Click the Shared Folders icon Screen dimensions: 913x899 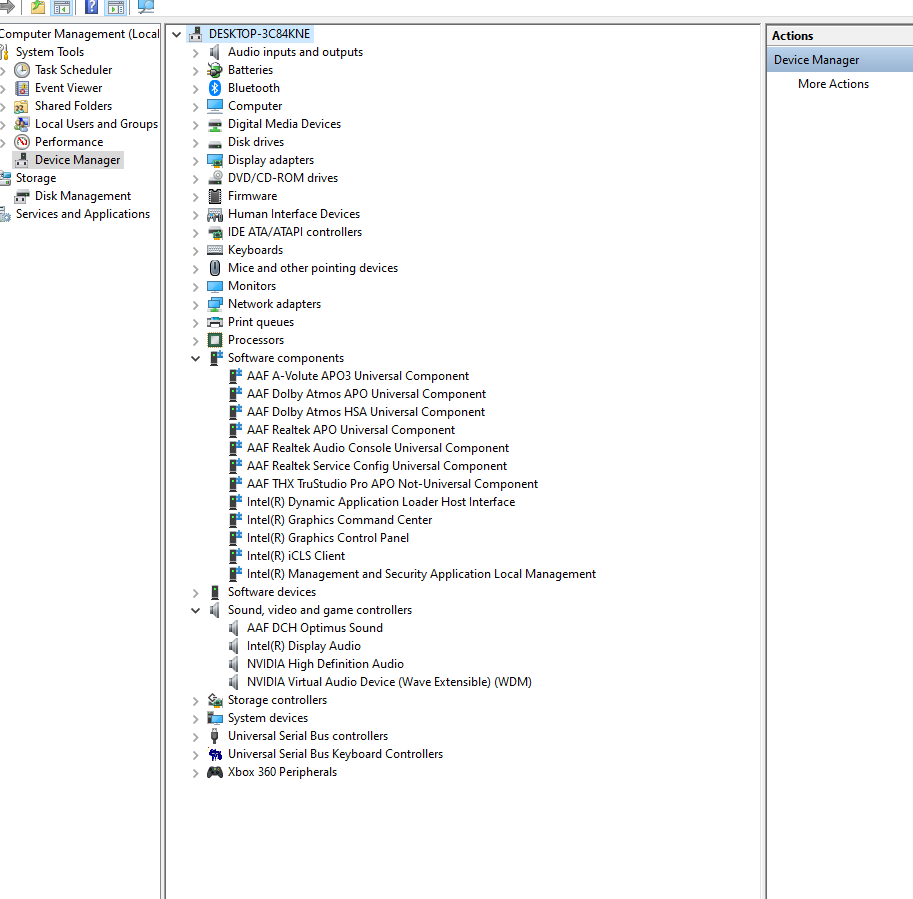pyautogui.click(x=22, y=106)
